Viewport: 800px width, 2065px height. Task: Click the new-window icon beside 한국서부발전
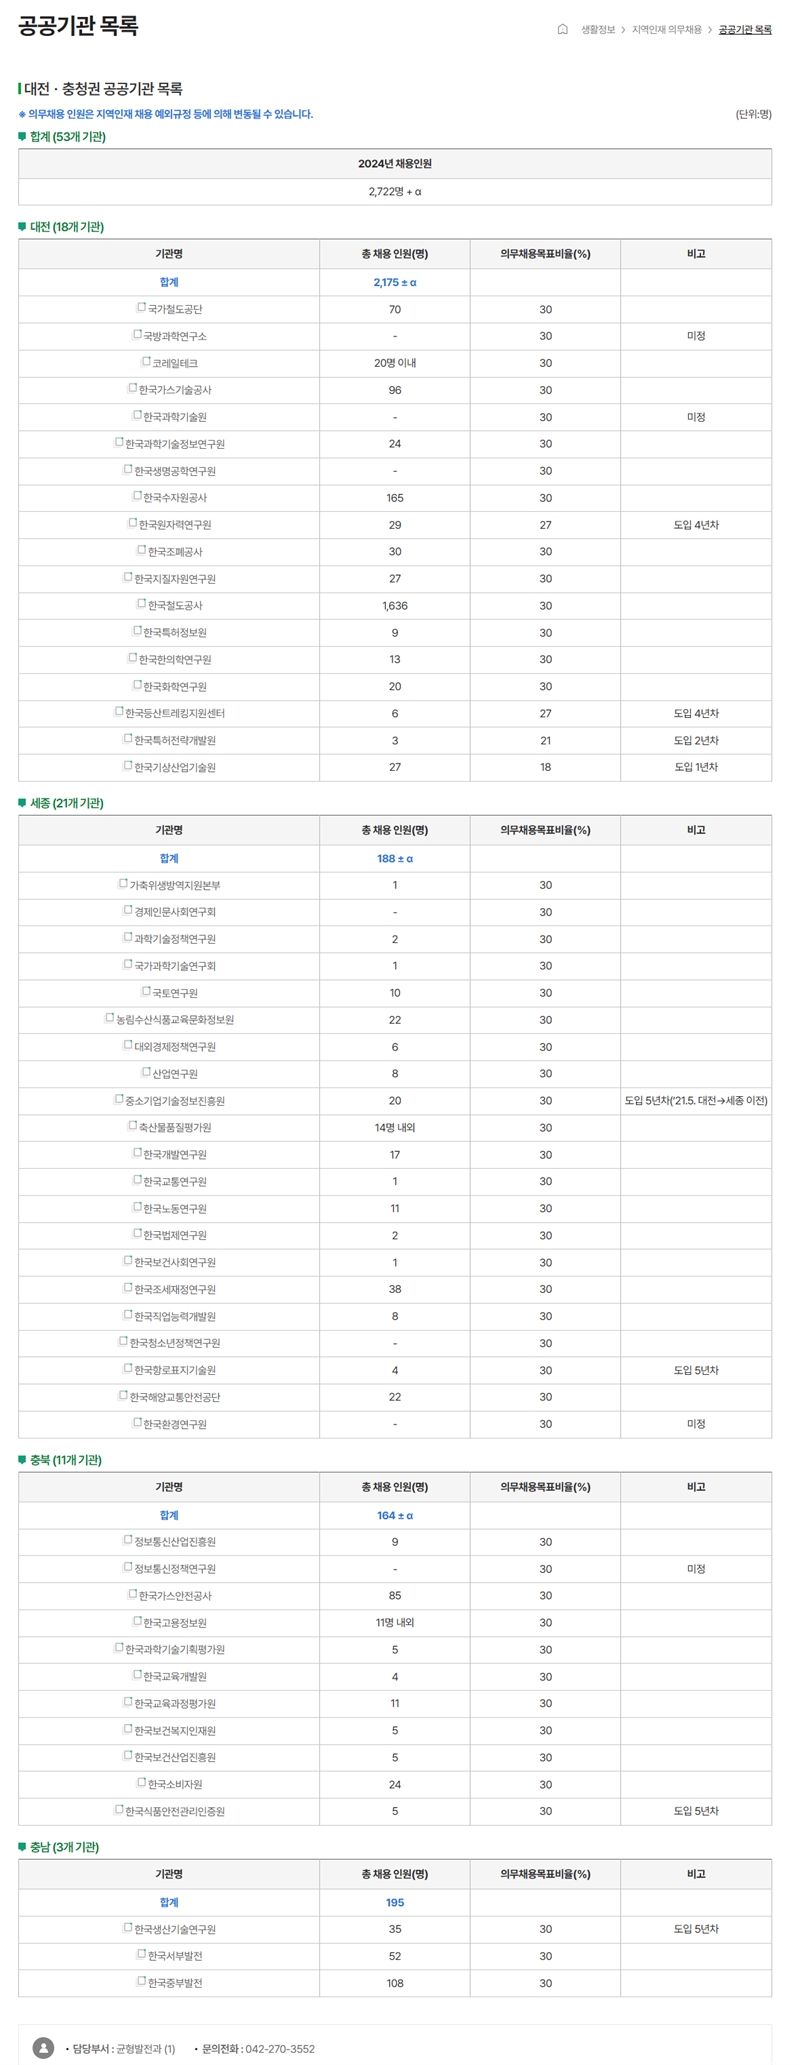[x=141, y=1954]
